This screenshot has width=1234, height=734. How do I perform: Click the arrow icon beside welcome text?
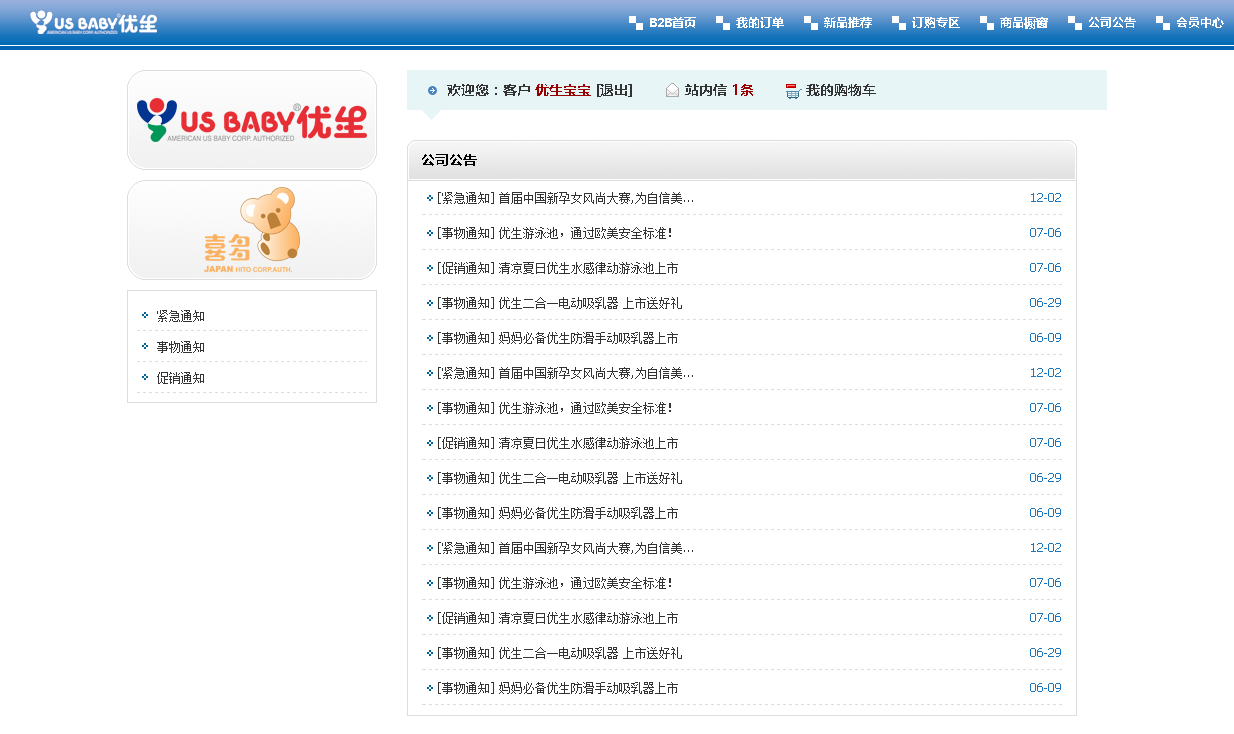(x=432, y=91)
